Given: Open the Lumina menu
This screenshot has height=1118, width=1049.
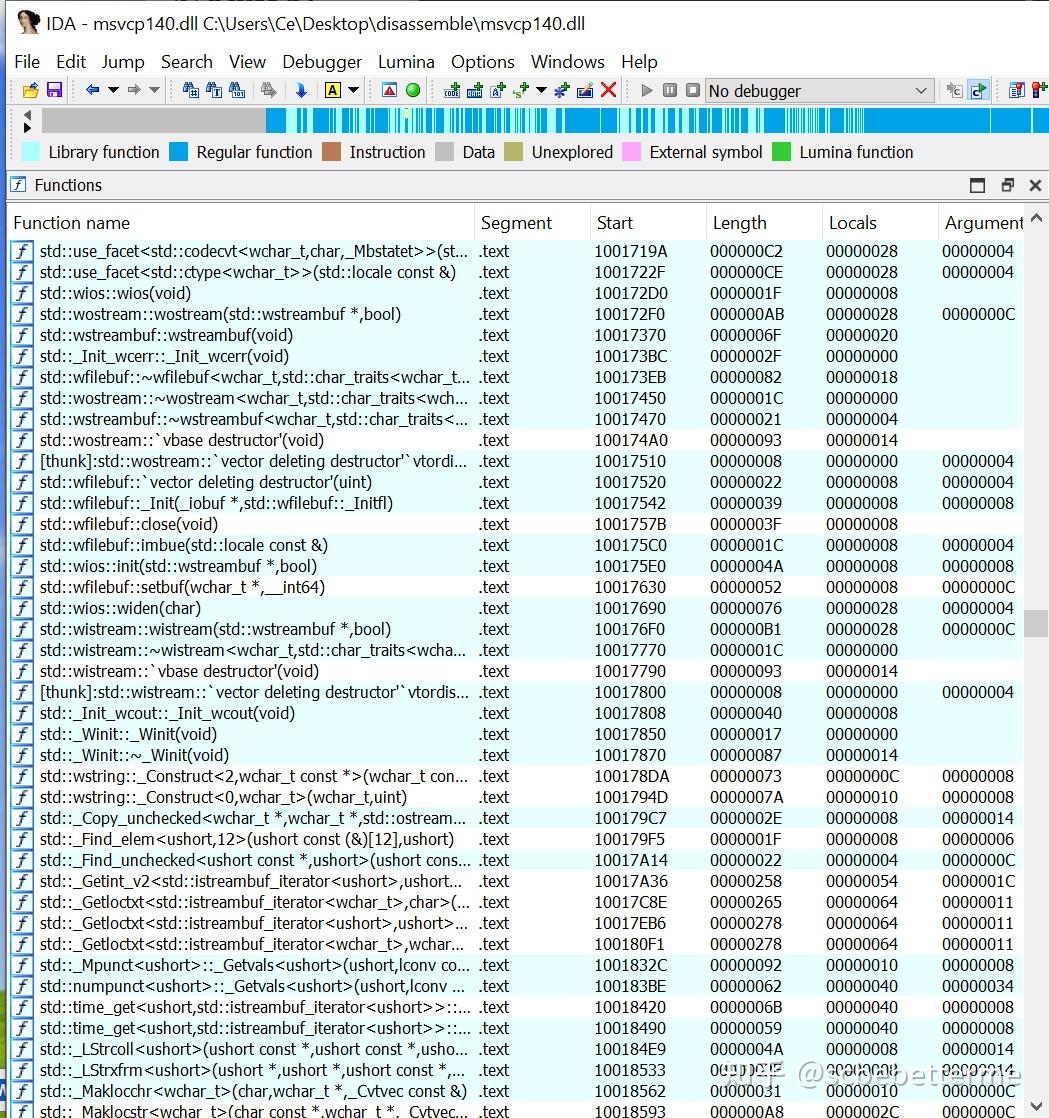Looking at the screenshot, I should pos(406,62).
